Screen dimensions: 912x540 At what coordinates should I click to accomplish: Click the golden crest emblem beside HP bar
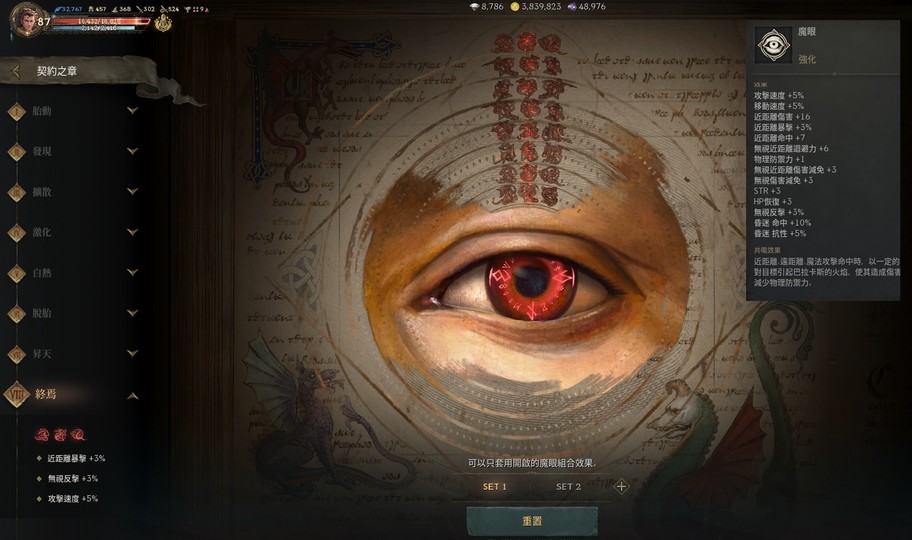(163, 23)
